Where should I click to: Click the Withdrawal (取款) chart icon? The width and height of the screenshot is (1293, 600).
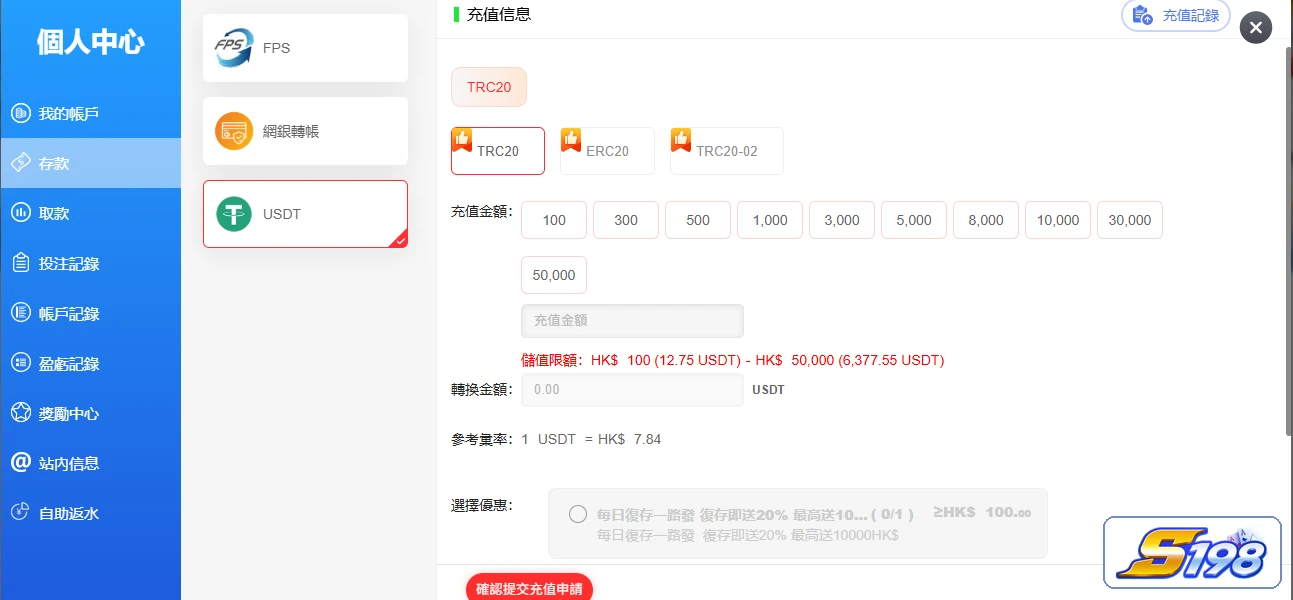[20, 213]
